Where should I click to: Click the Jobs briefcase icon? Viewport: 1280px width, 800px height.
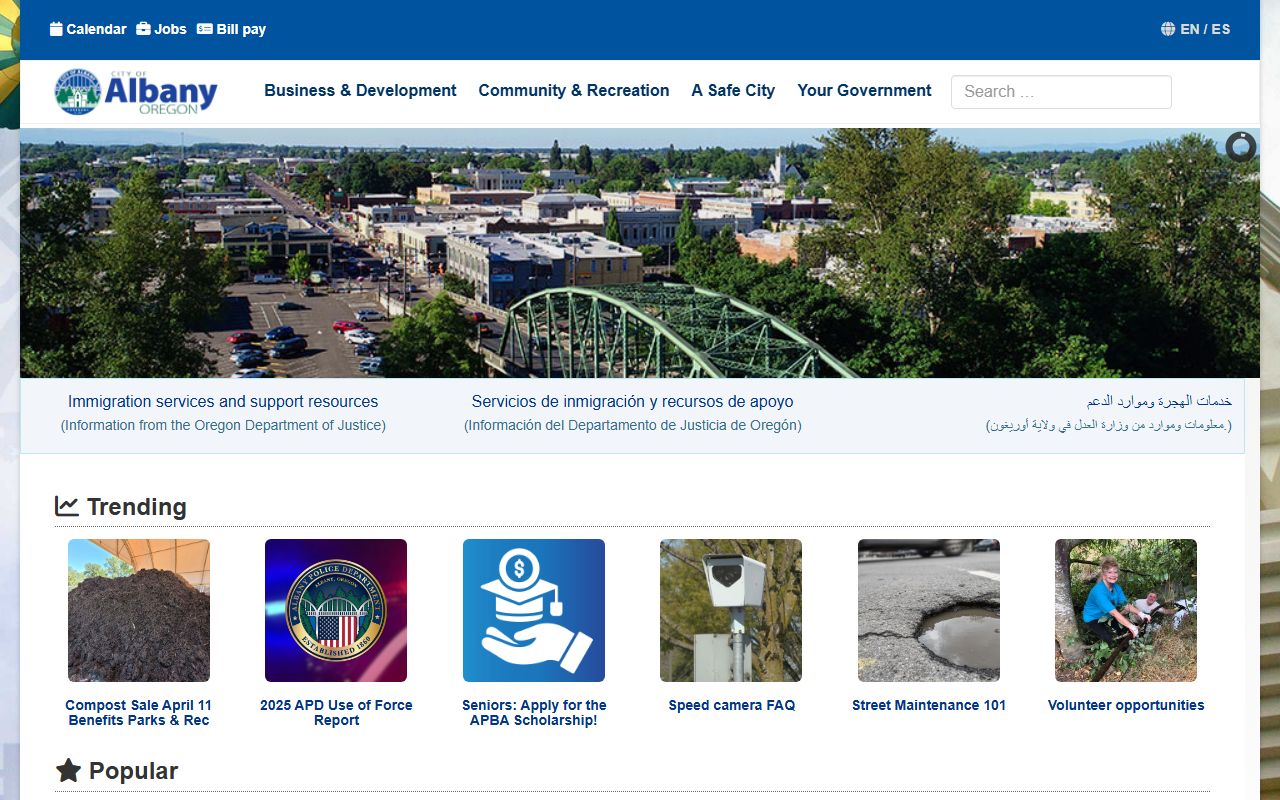(143, 29)
